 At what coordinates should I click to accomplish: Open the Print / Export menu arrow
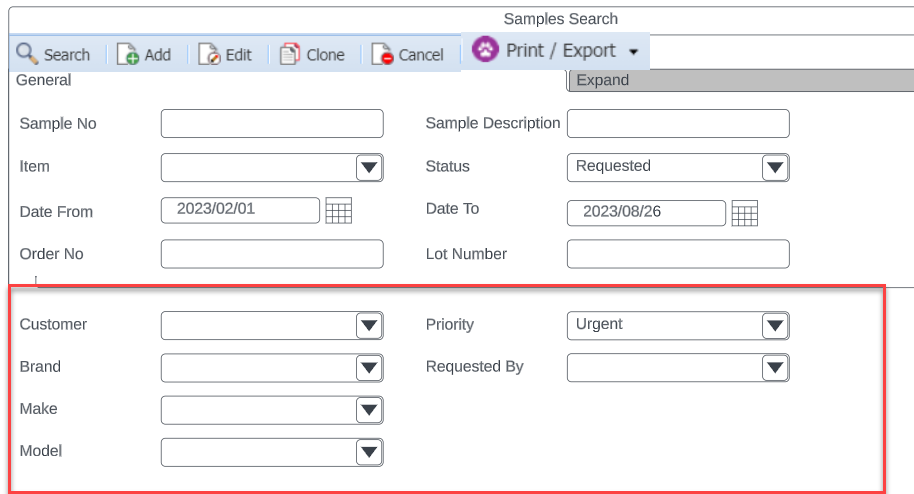(634, 51)
